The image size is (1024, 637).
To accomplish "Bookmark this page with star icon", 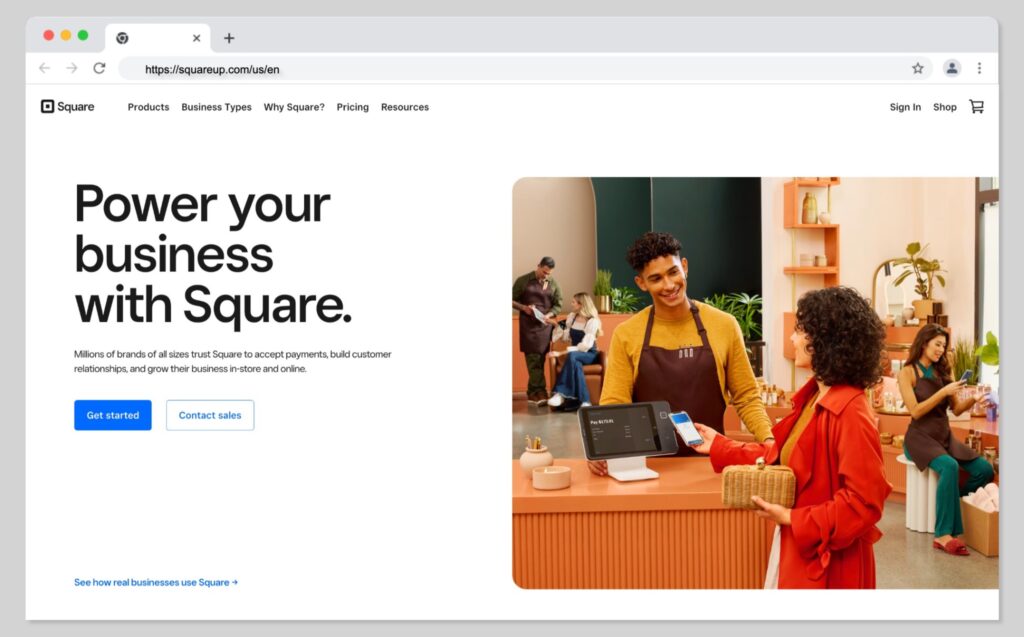I will point(917,68).
